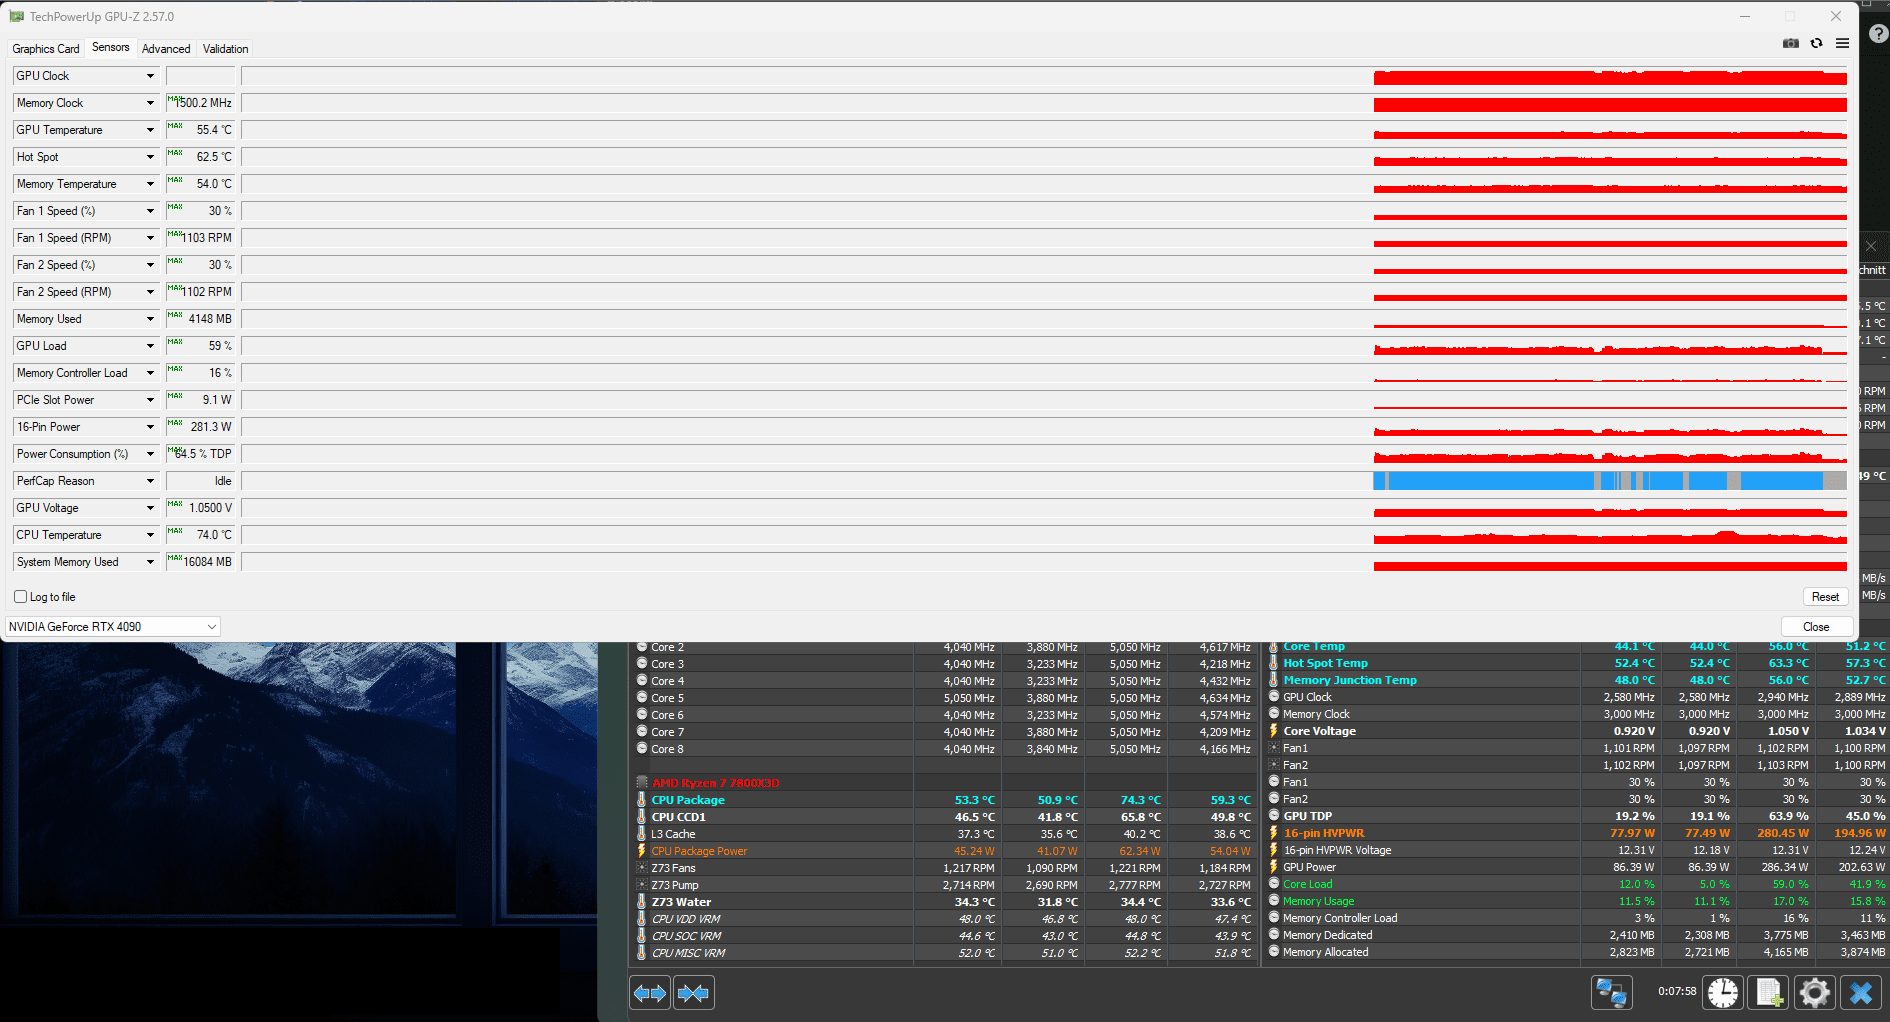The width and height of the screenshot is (1890, 1022).
Task: Select the Z73 Pump row in HWiNFO
Action: [x=944, y=885]
